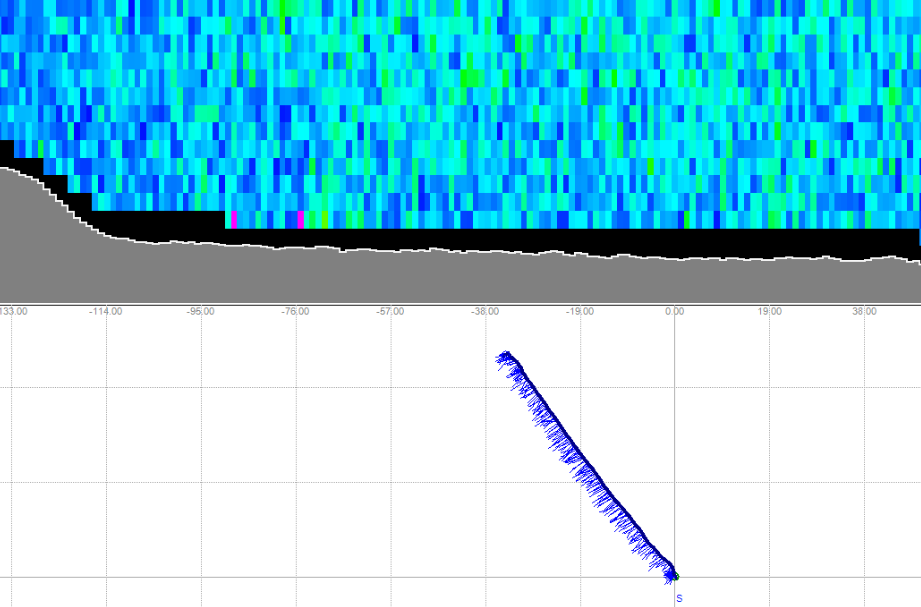Screen dimensions: 921x607
Task: Click the -76.00 axis label
Action: (295, 311)
